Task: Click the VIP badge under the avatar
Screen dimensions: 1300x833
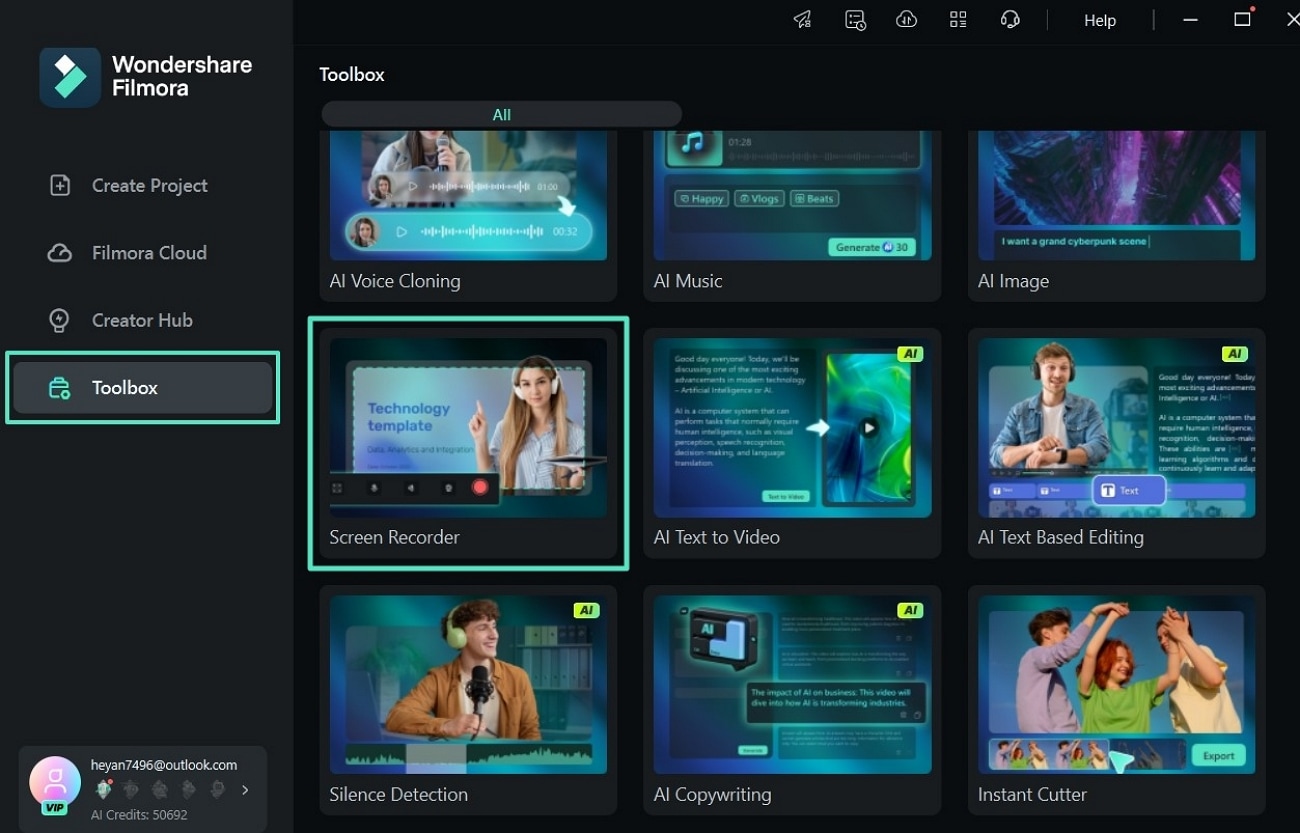Action: 54,808
